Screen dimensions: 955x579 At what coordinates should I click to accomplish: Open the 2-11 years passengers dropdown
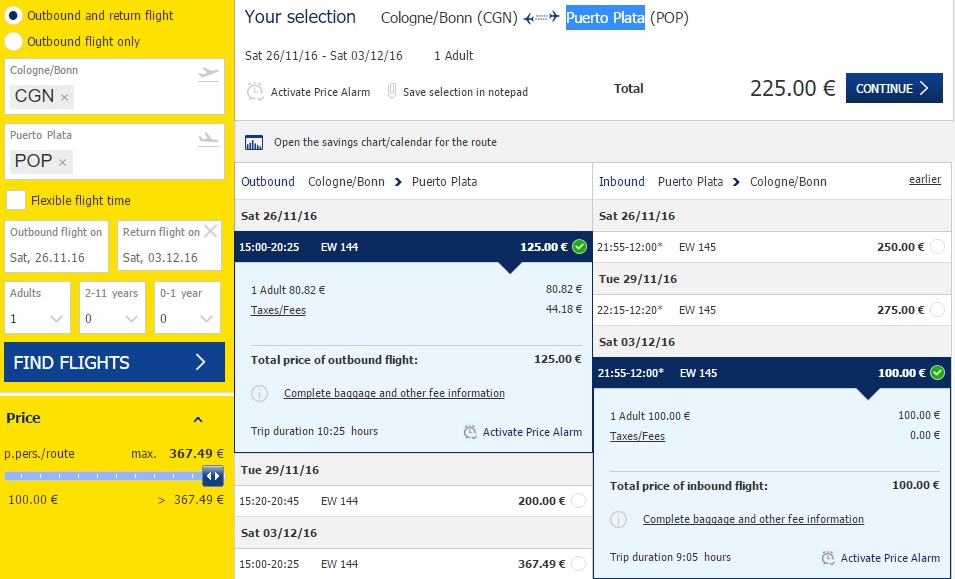pos(112,307)
